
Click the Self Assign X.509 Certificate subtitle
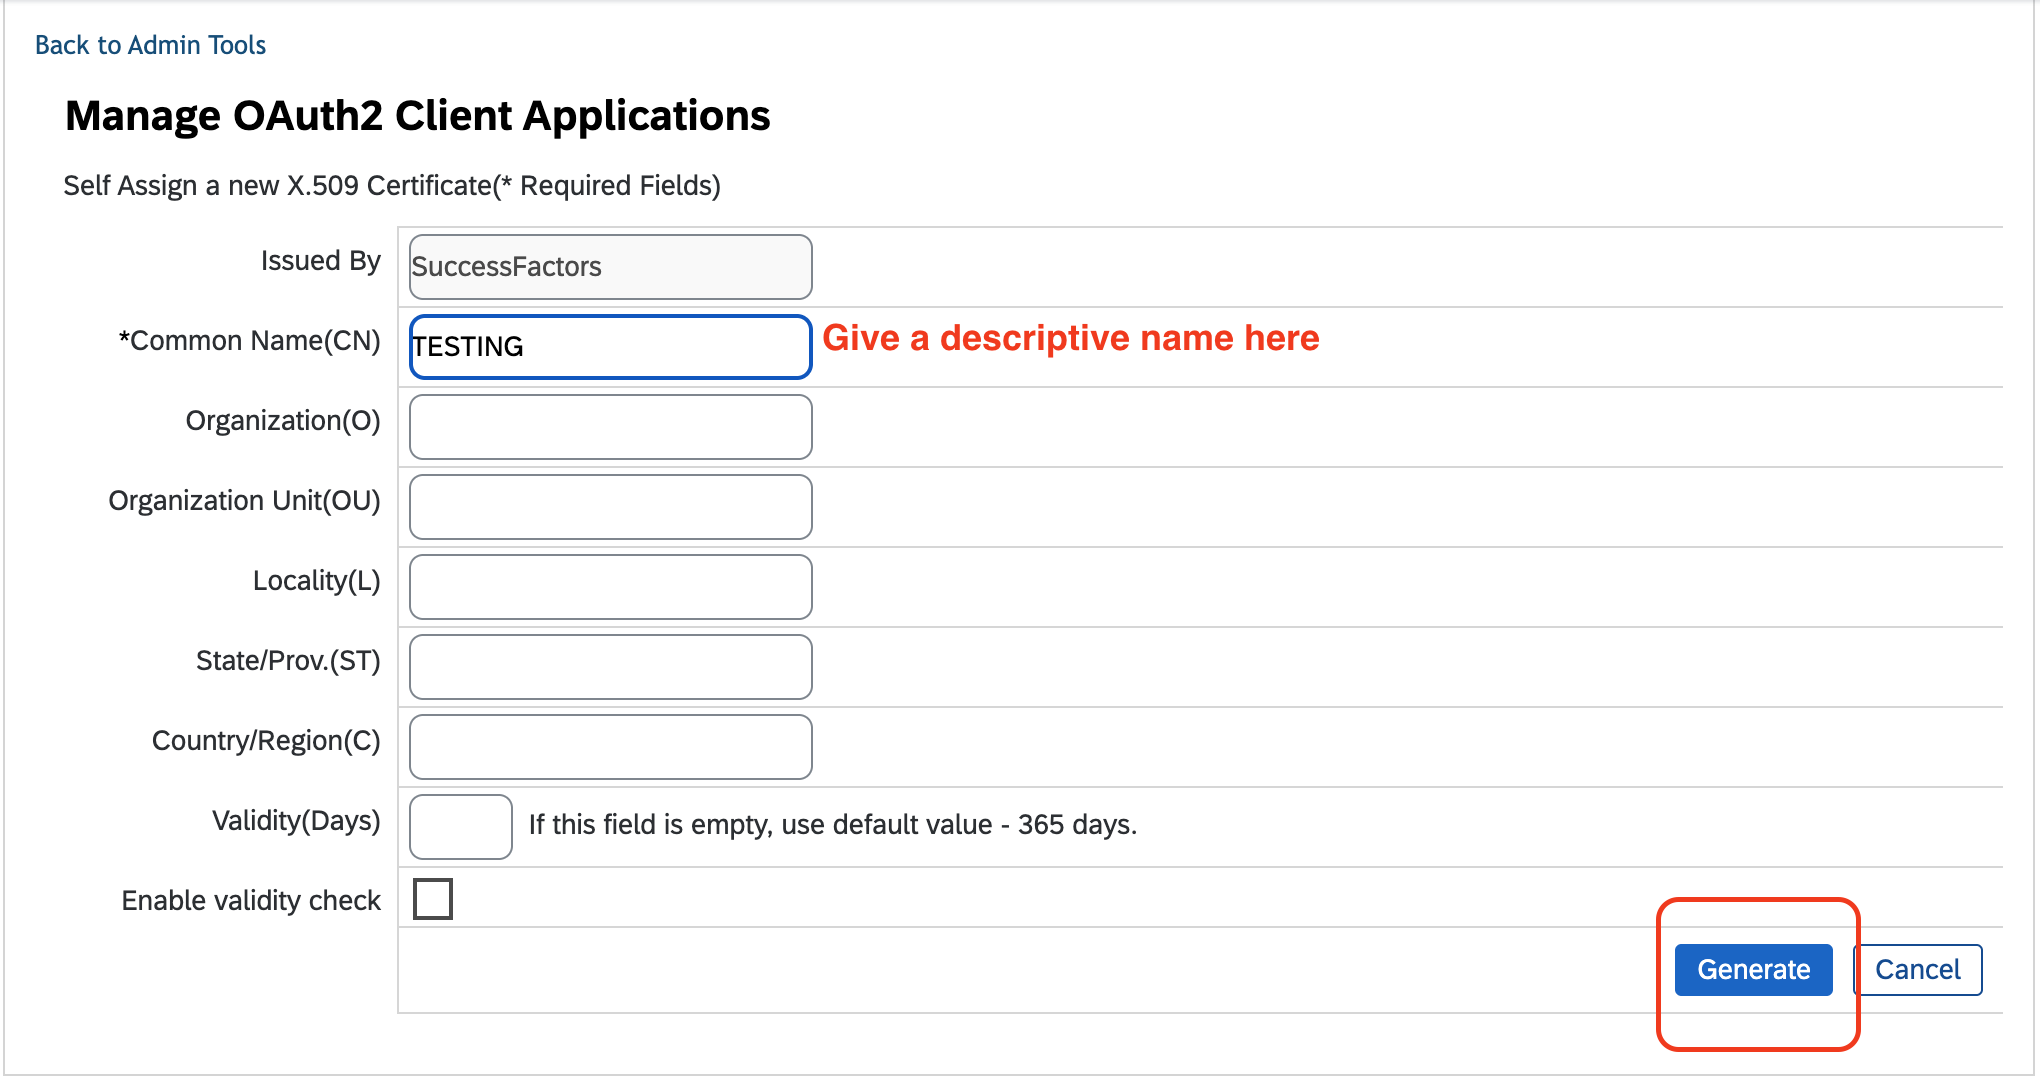(391, 186)
